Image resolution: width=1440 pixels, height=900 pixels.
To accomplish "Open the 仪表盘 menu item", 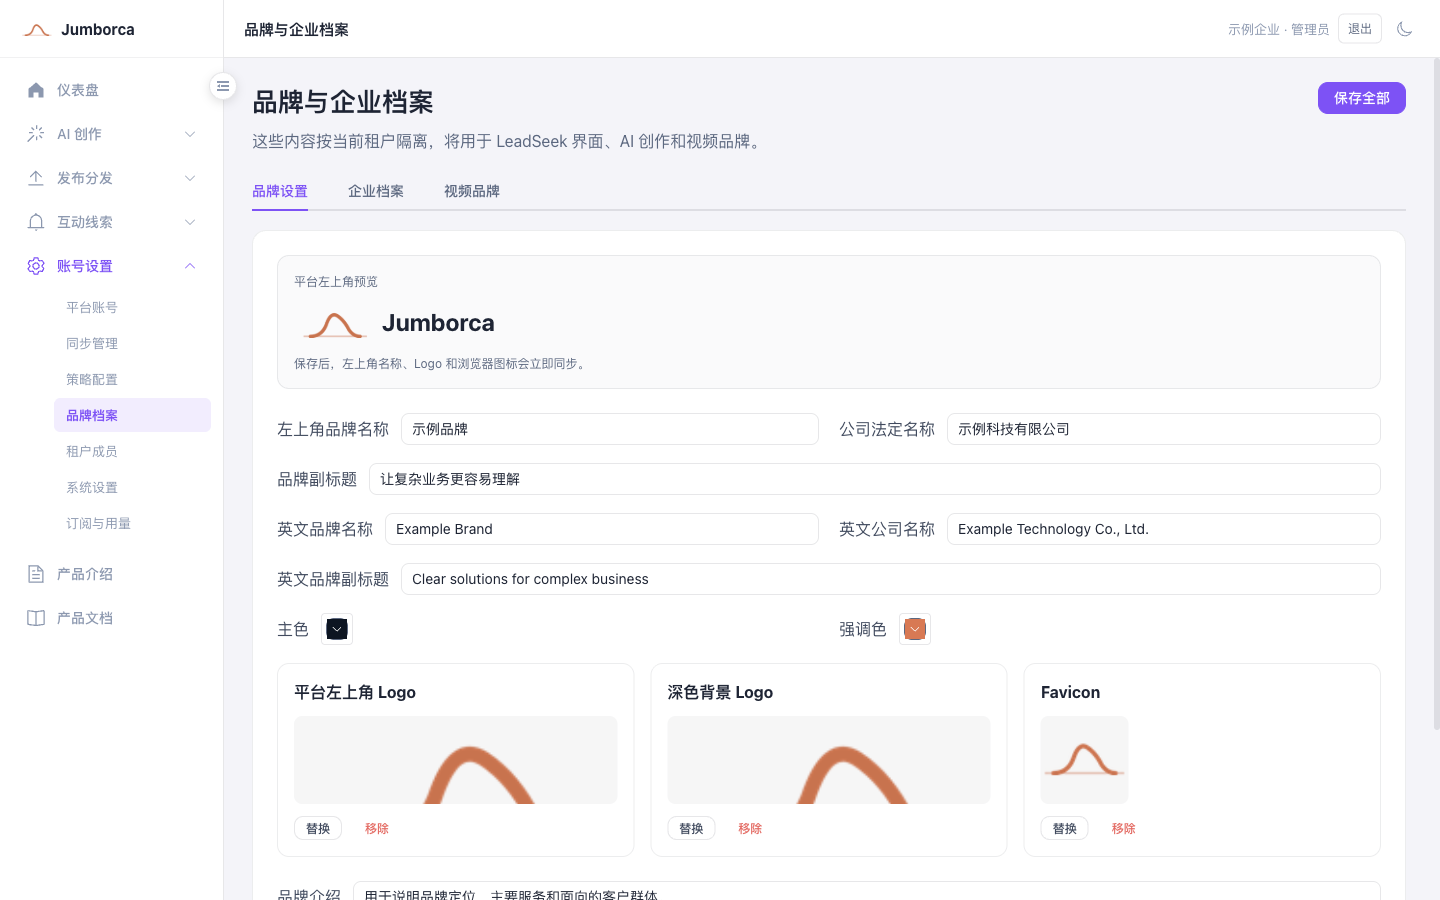I will coord(112,90).
